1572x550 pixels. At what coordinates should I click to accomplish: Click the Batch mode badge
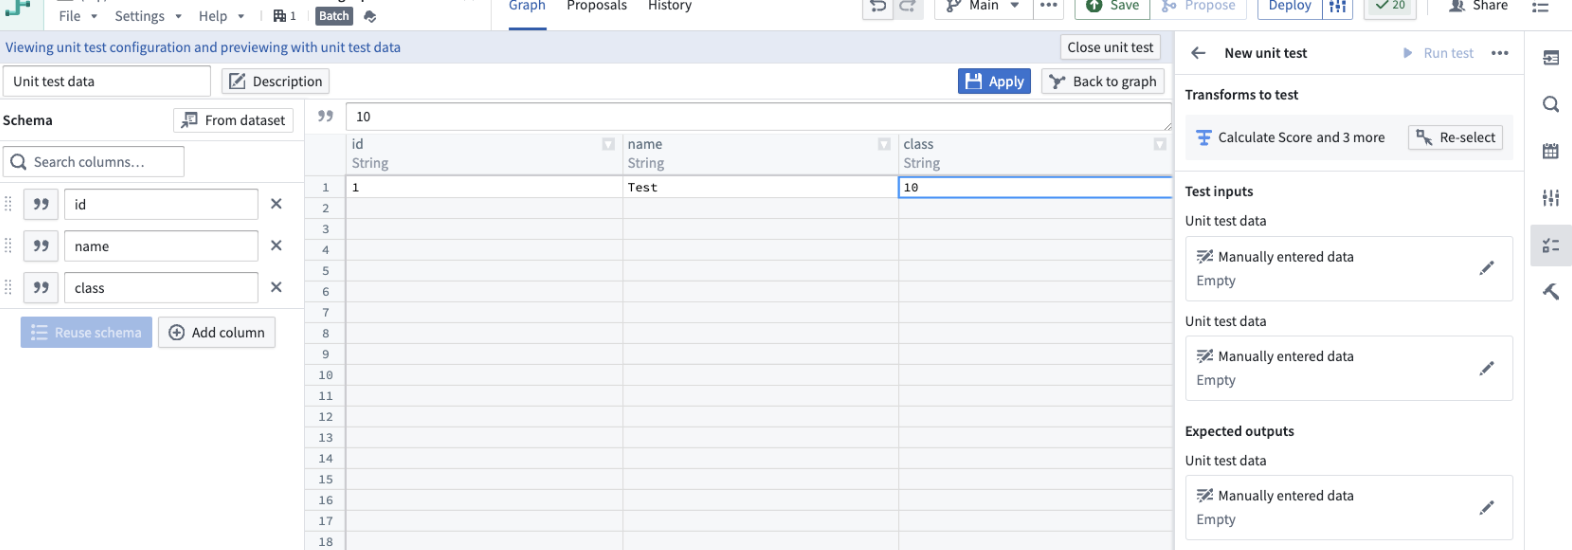click(x=334, y=16)
